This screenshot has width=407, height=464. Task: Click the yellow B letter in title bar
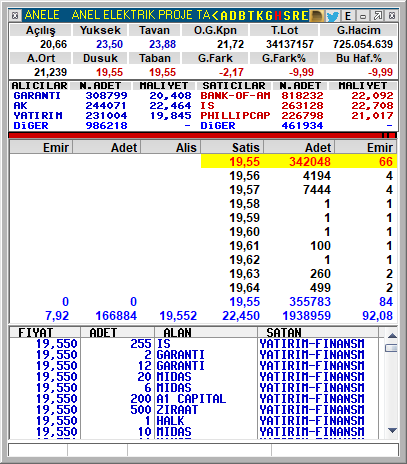tap(242, 16)
